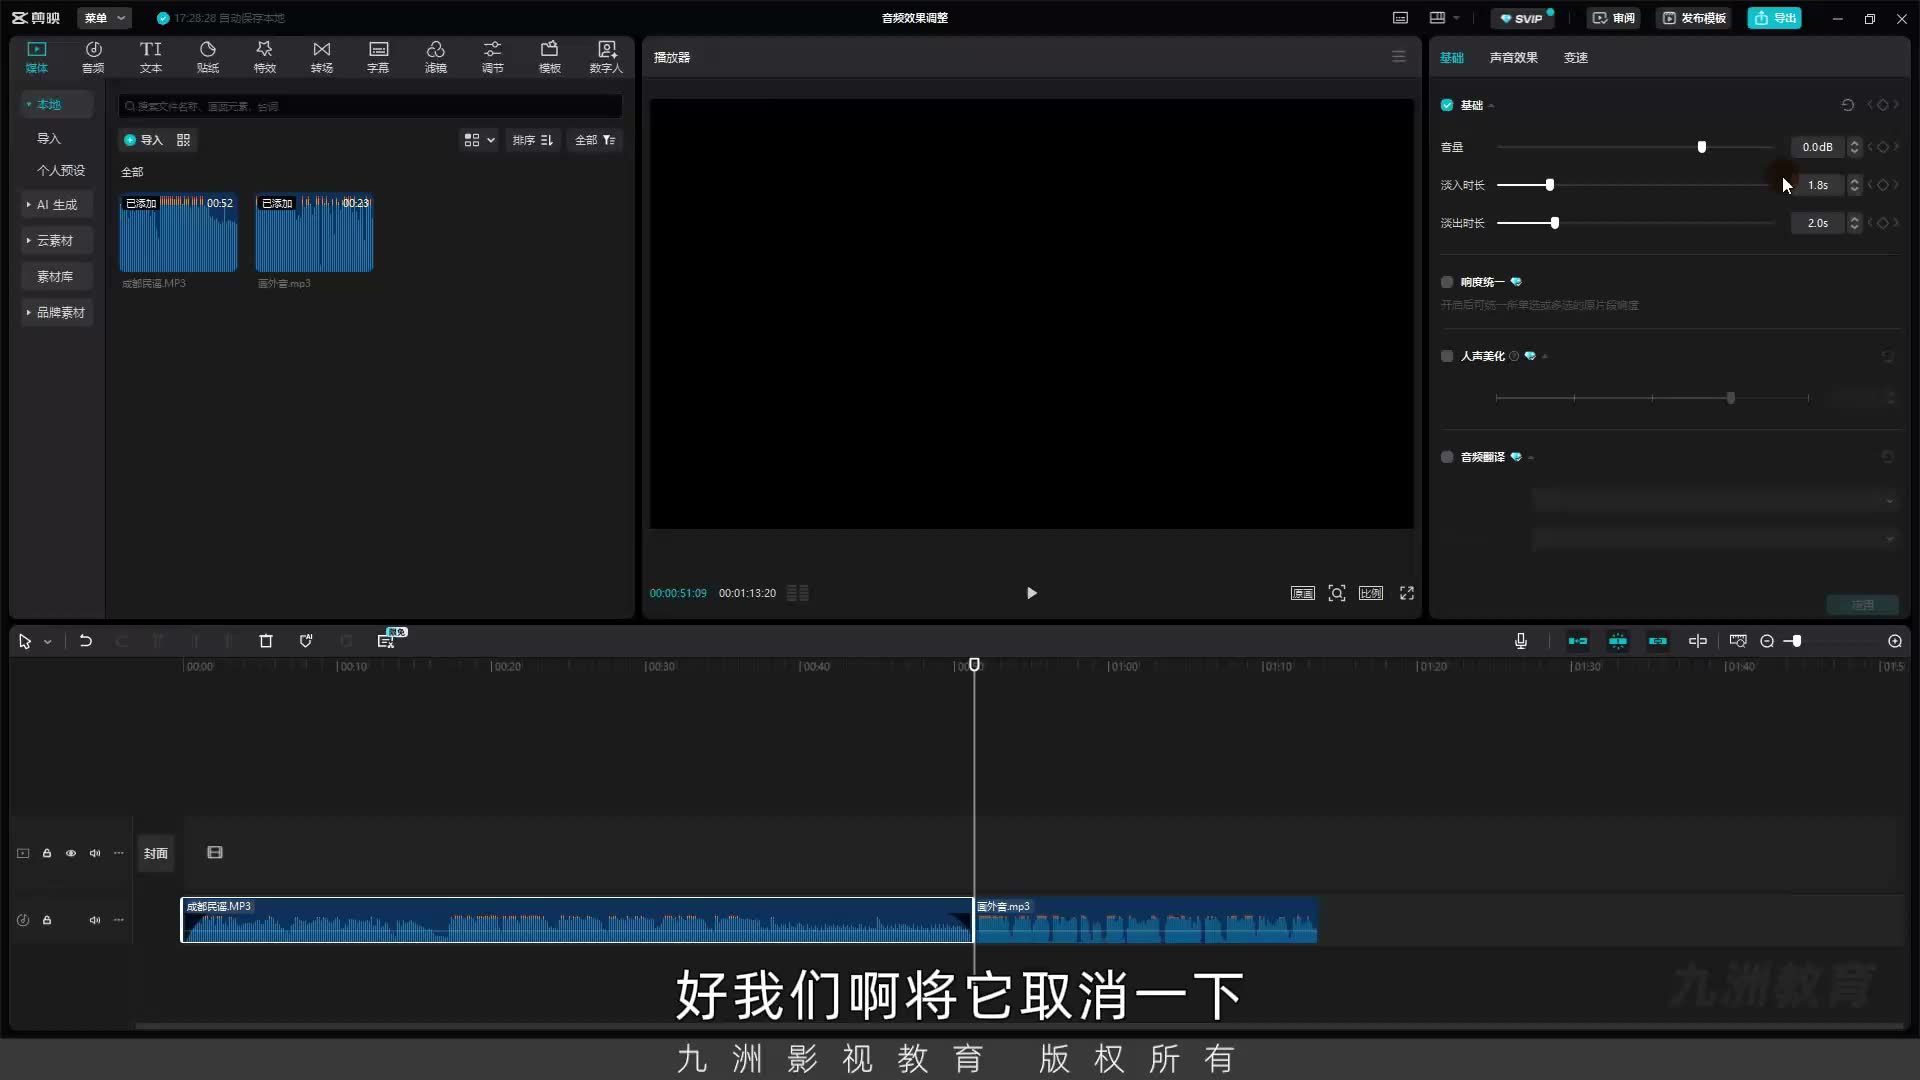Click the undo arrow in timeline toolbar

tap(86, 641)
